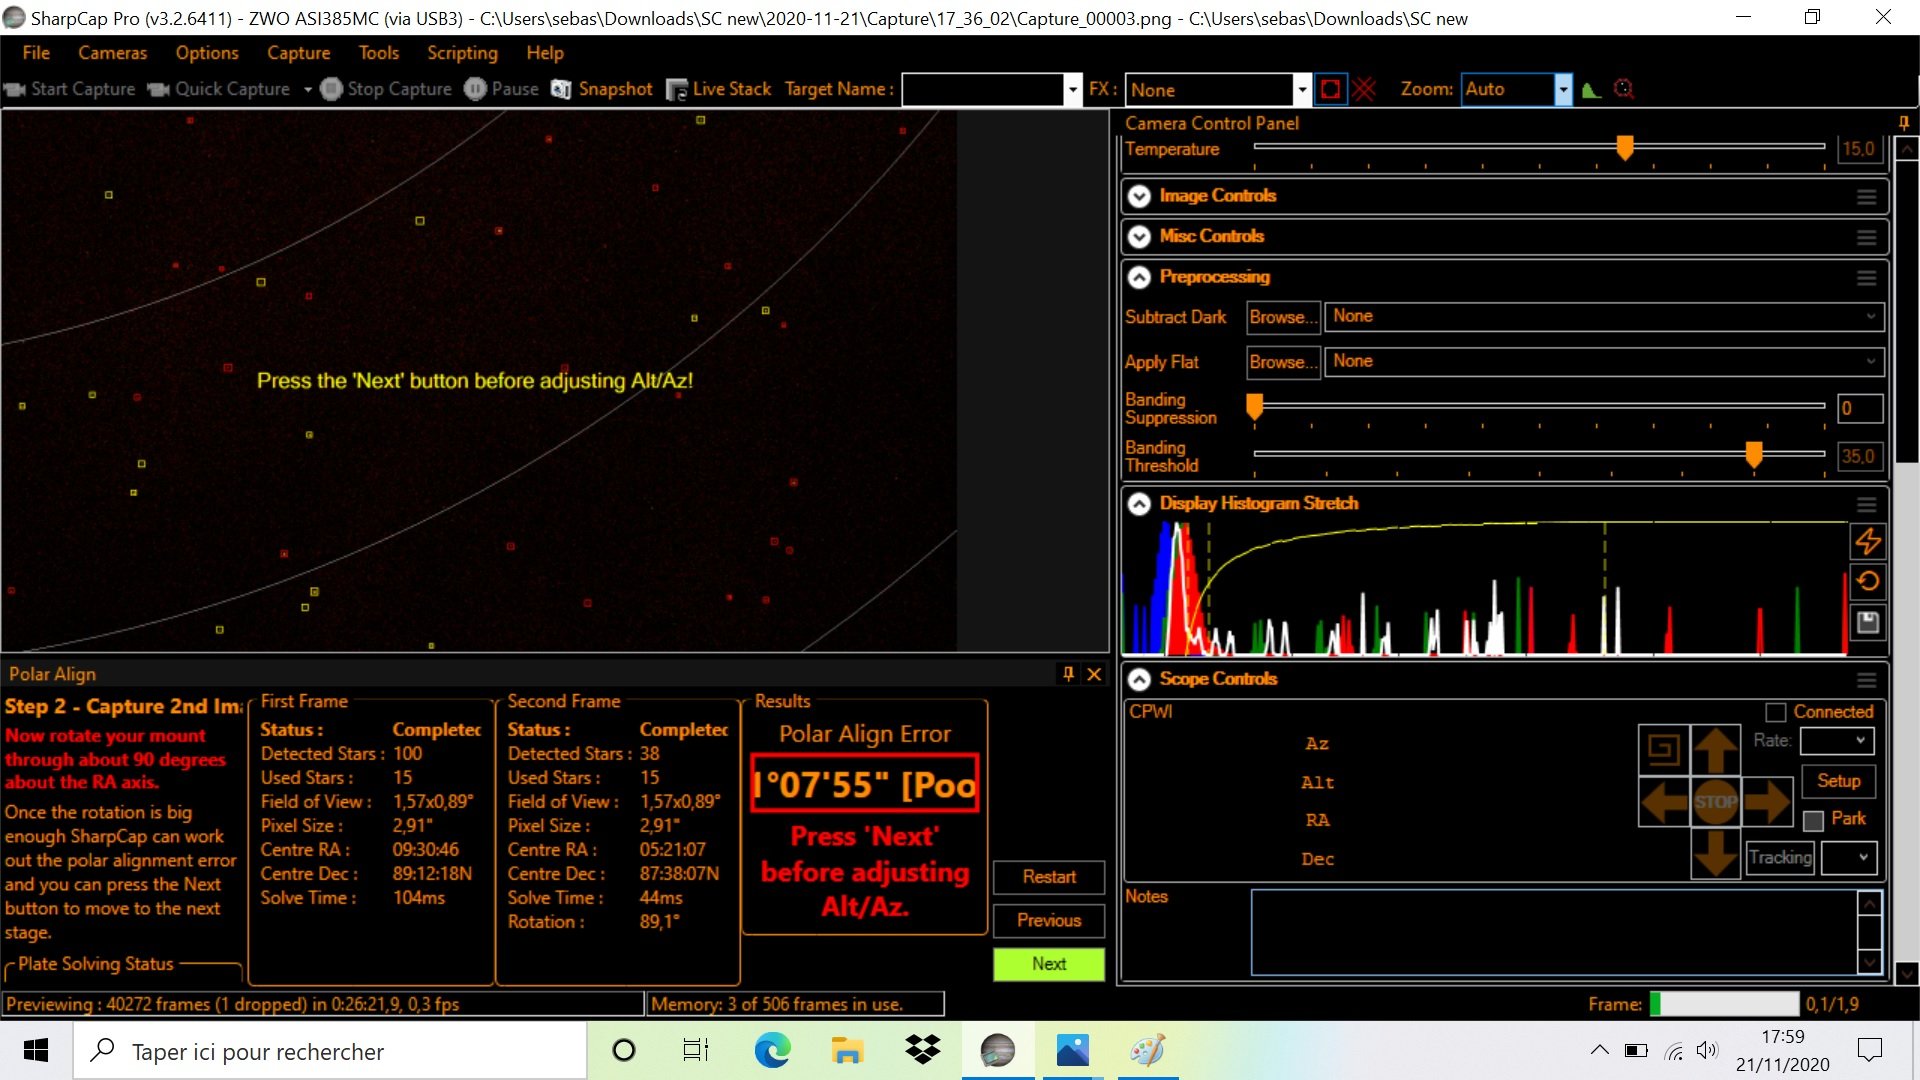Click the Start Capture camera icon
1920x1080 pixels.
[x=14, y=89]
